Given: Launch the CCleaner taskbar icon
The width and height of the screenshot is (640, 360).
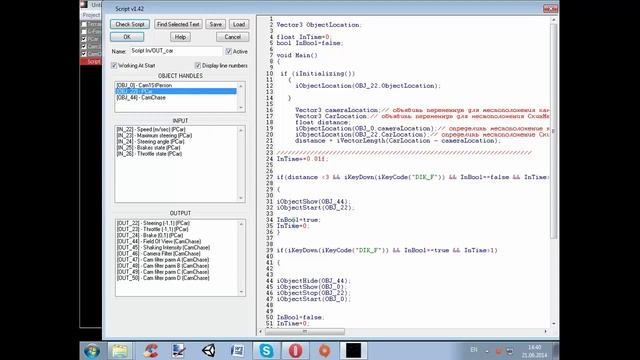Looking at the screenshot, I should click(151, 351).
